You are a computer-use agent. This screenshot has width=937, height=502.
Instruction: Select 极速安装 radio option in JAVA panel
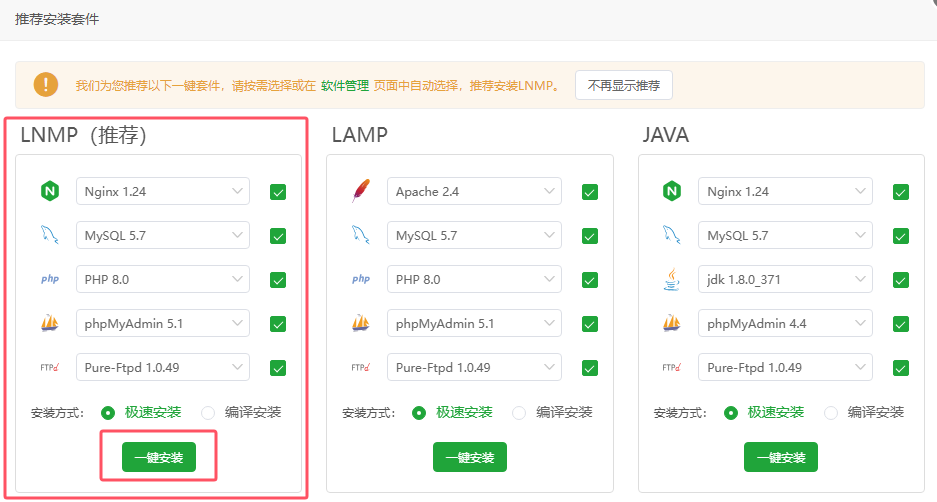coord(731,412)
